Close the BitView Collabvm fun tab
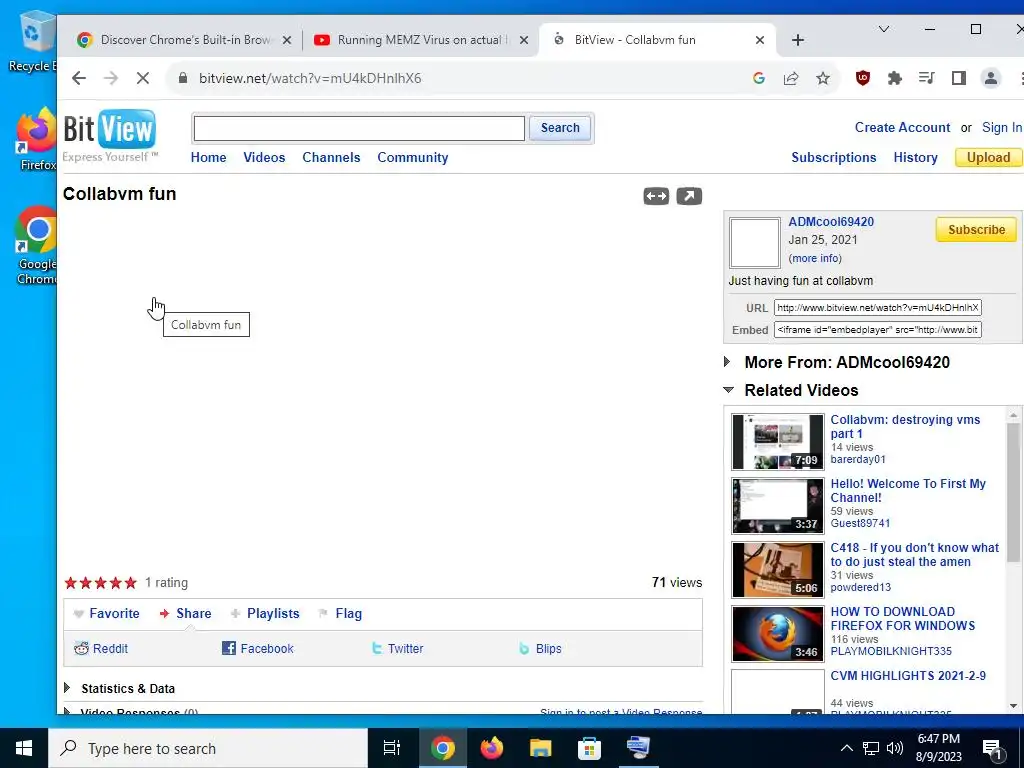This screenshot has height=768, width=1024. 760,40
